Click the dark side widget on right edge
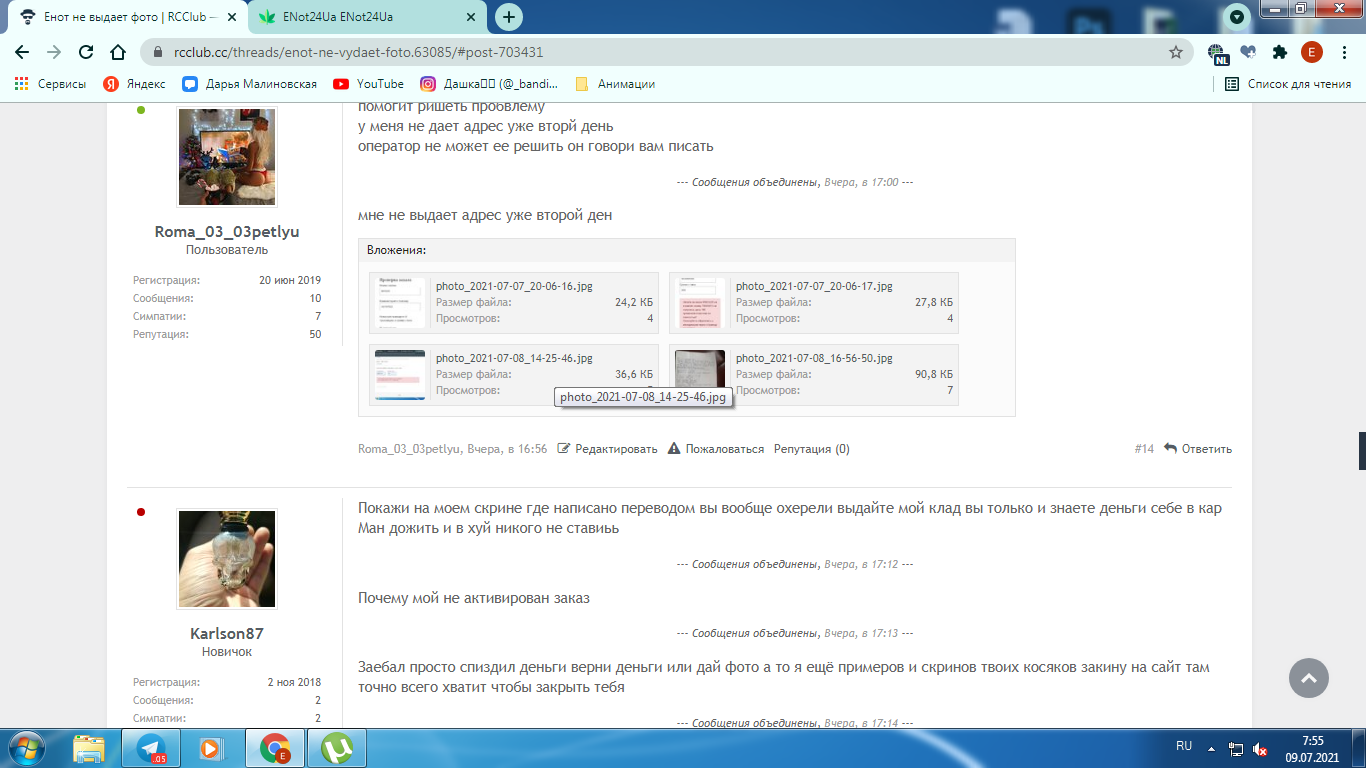The height and width of the screenshot is (768, 1366). pos(1361,451)
